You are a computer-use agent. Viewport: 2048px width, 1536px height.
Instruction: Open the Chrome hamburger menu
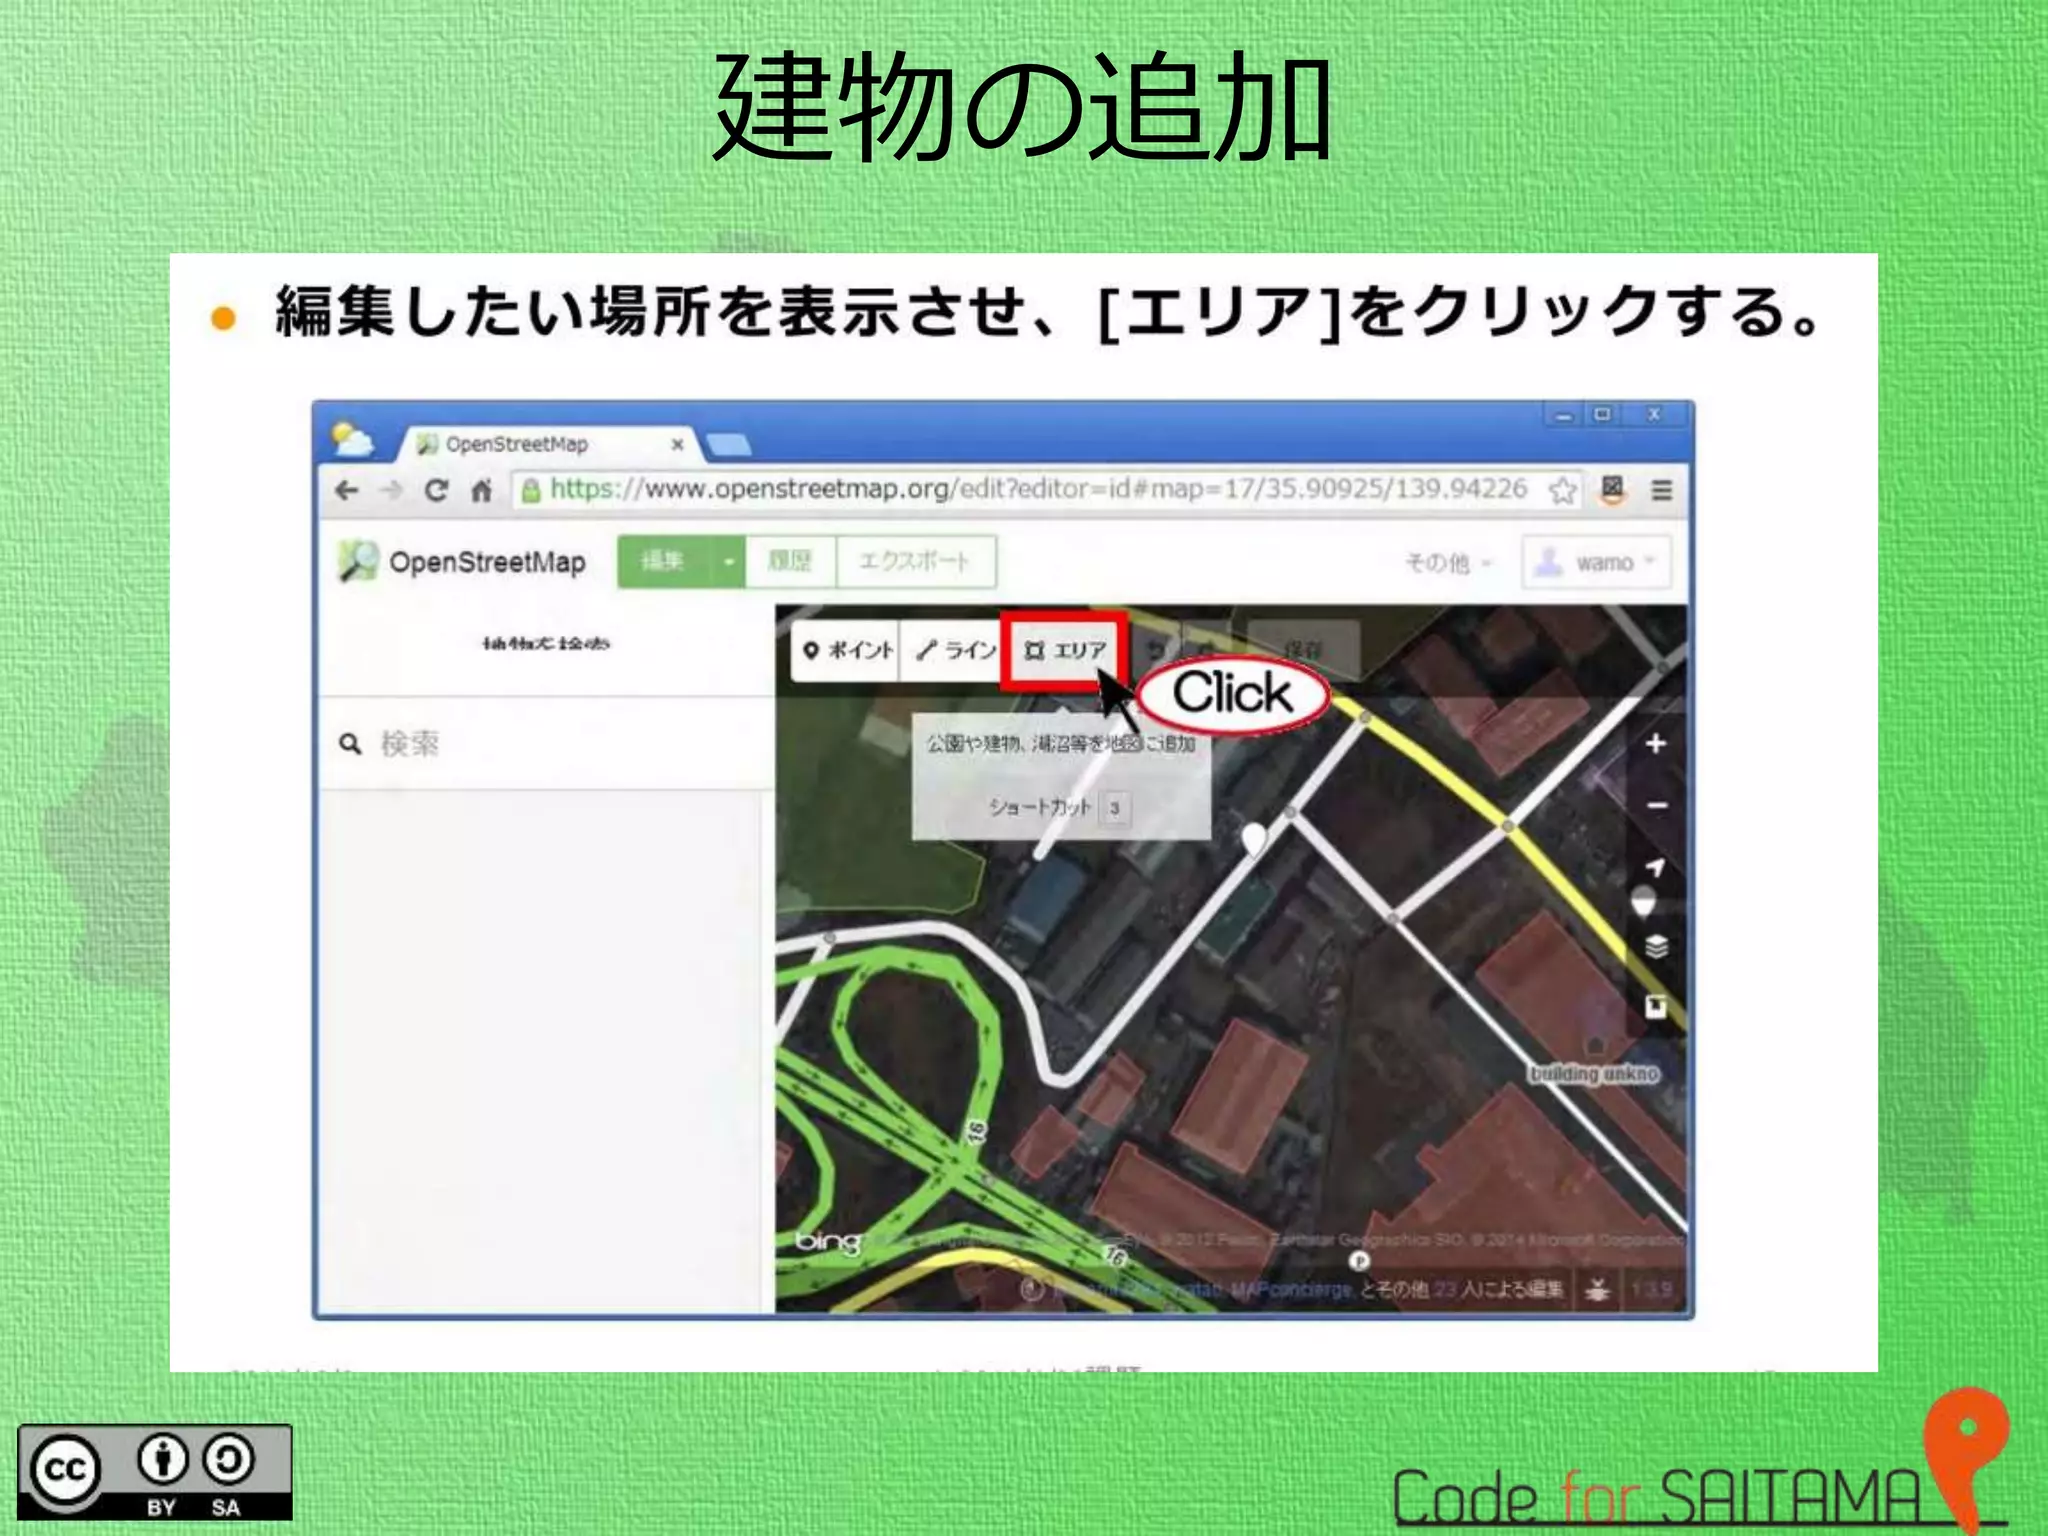(x=1661, y=490)
